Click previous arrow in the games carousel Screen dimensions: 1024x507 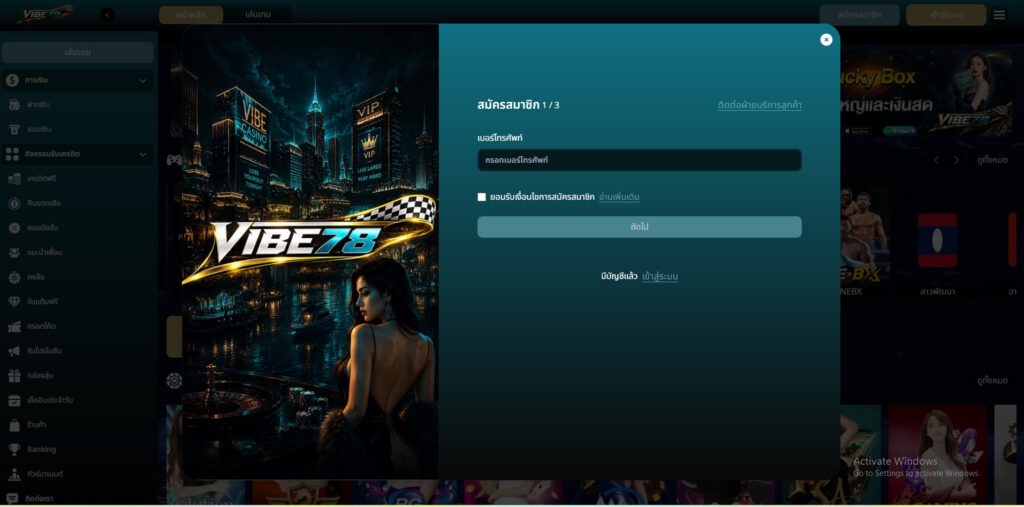click(936, 160)
